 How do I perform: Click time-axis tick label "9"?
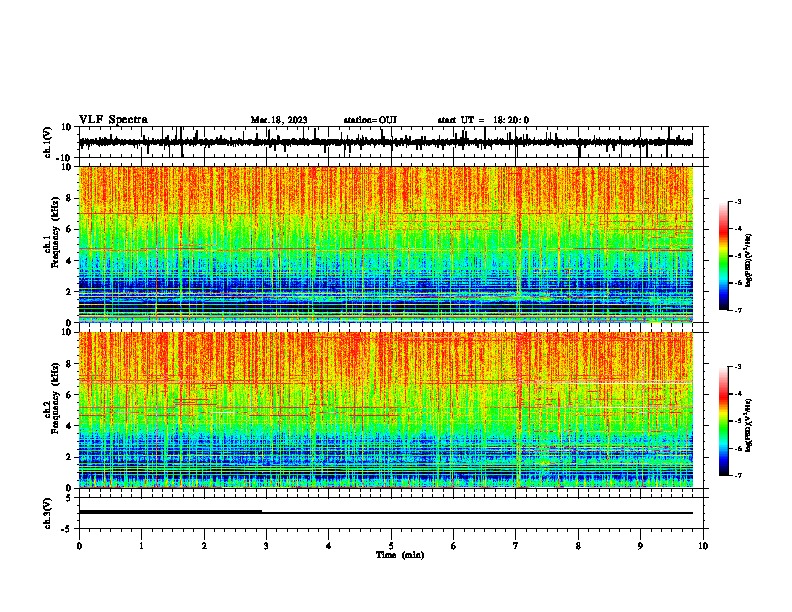[640, 546]
